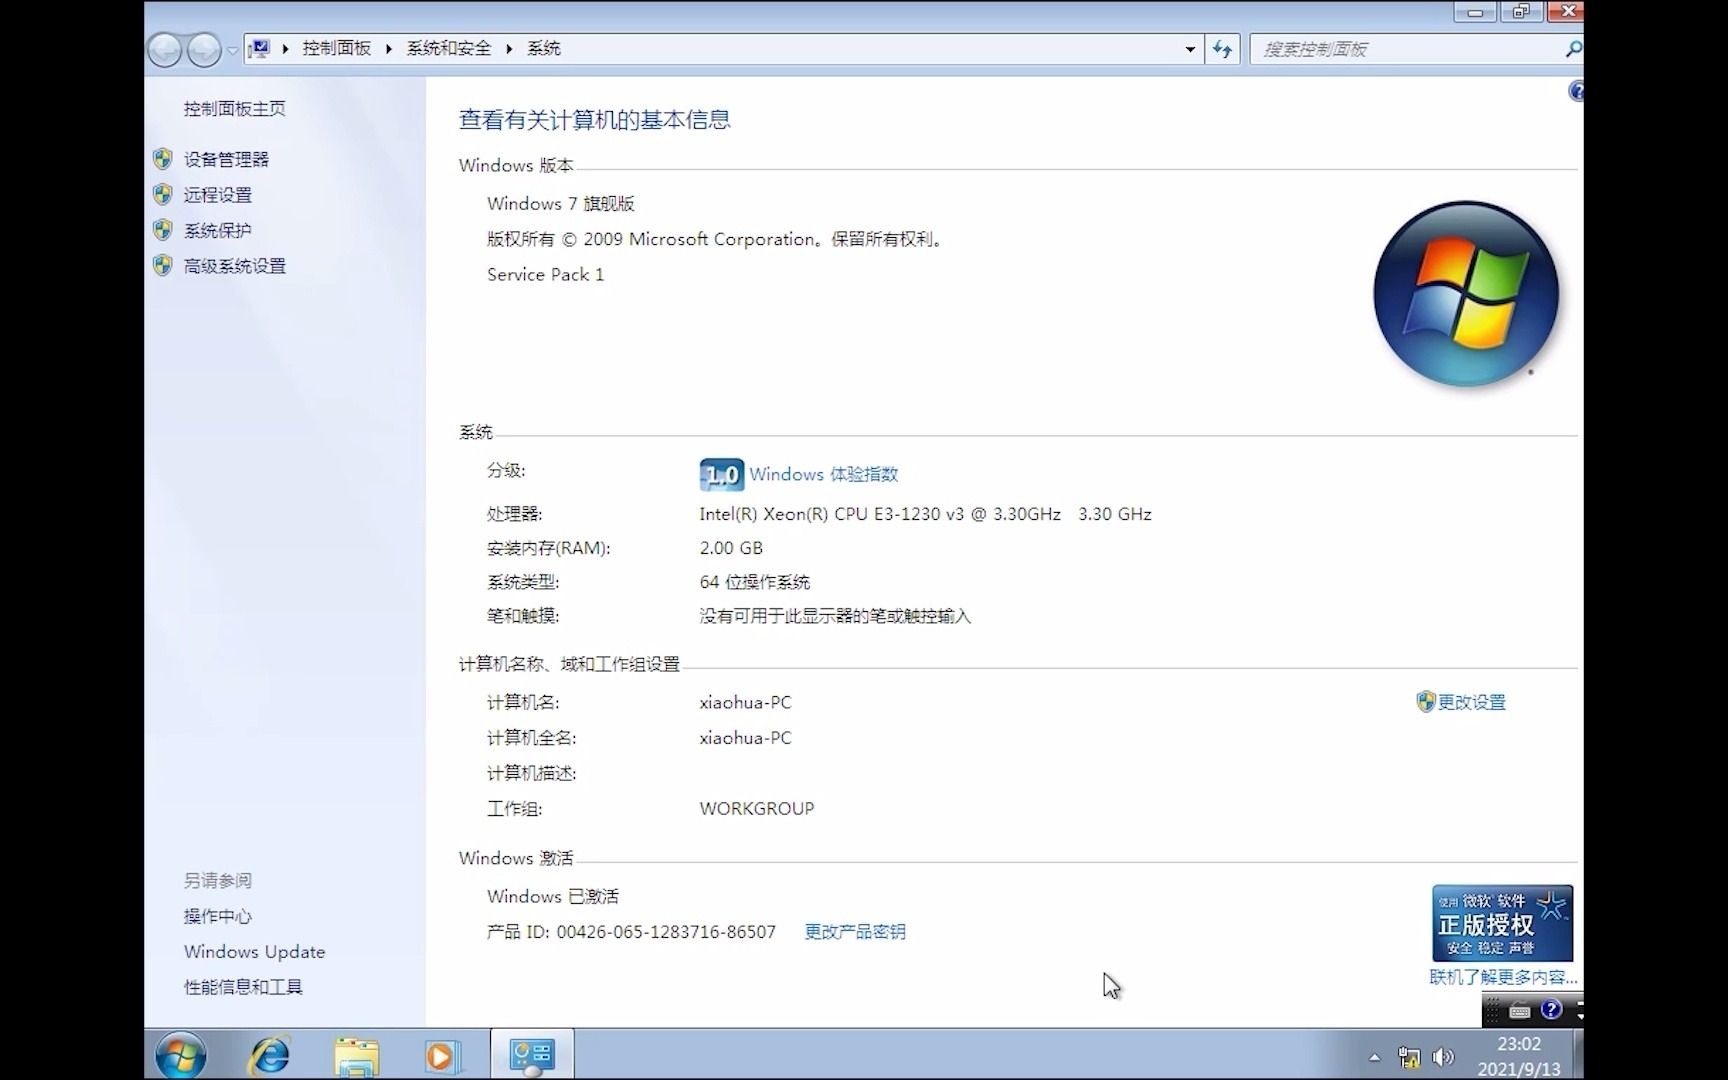Show hidden tray icons arrow

[1375, 1057]
